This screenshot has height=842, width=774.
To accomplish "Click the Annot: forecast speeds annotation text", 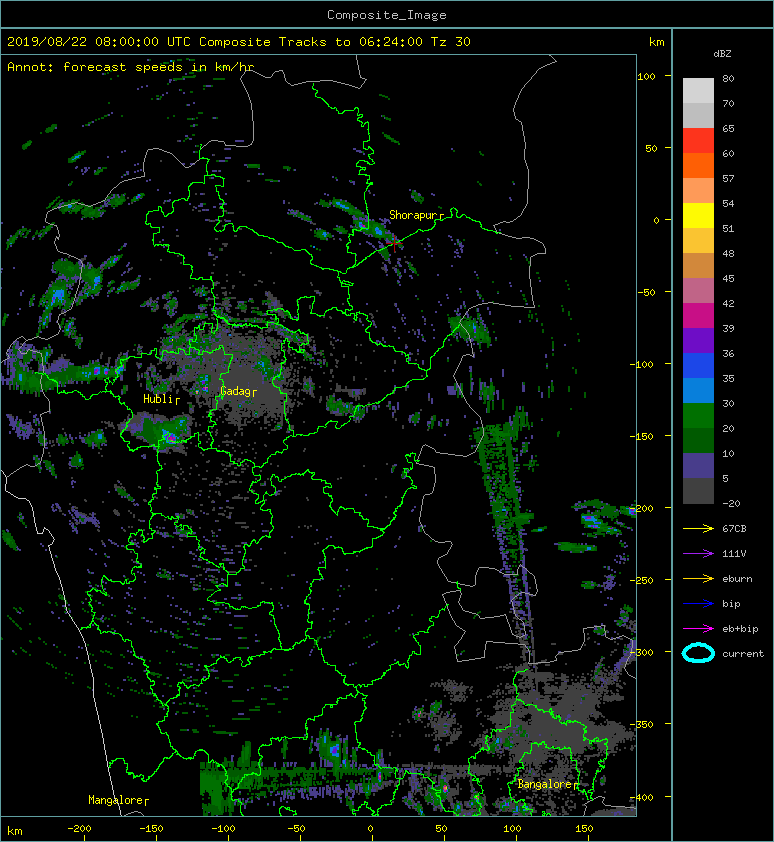I will [x=131, y=67].
